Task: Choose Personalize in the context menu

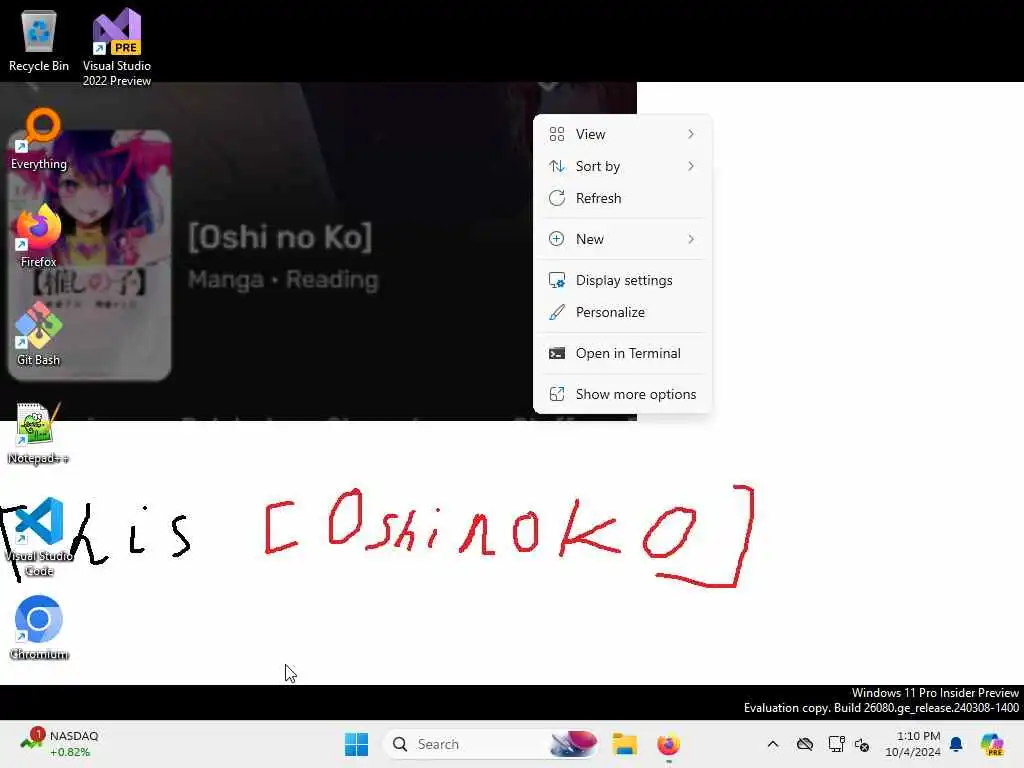Action: (622, 312)
